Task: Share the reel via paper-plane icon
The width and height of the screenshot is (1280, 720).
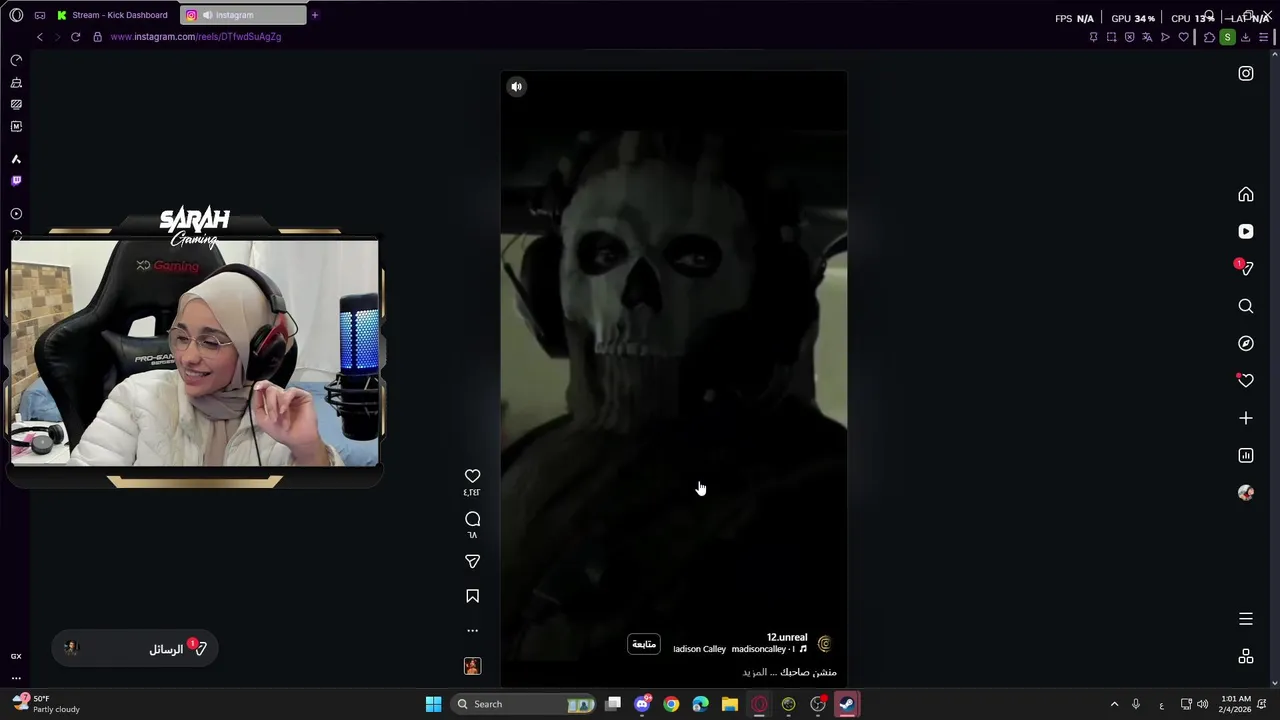Action: (472, 561)
